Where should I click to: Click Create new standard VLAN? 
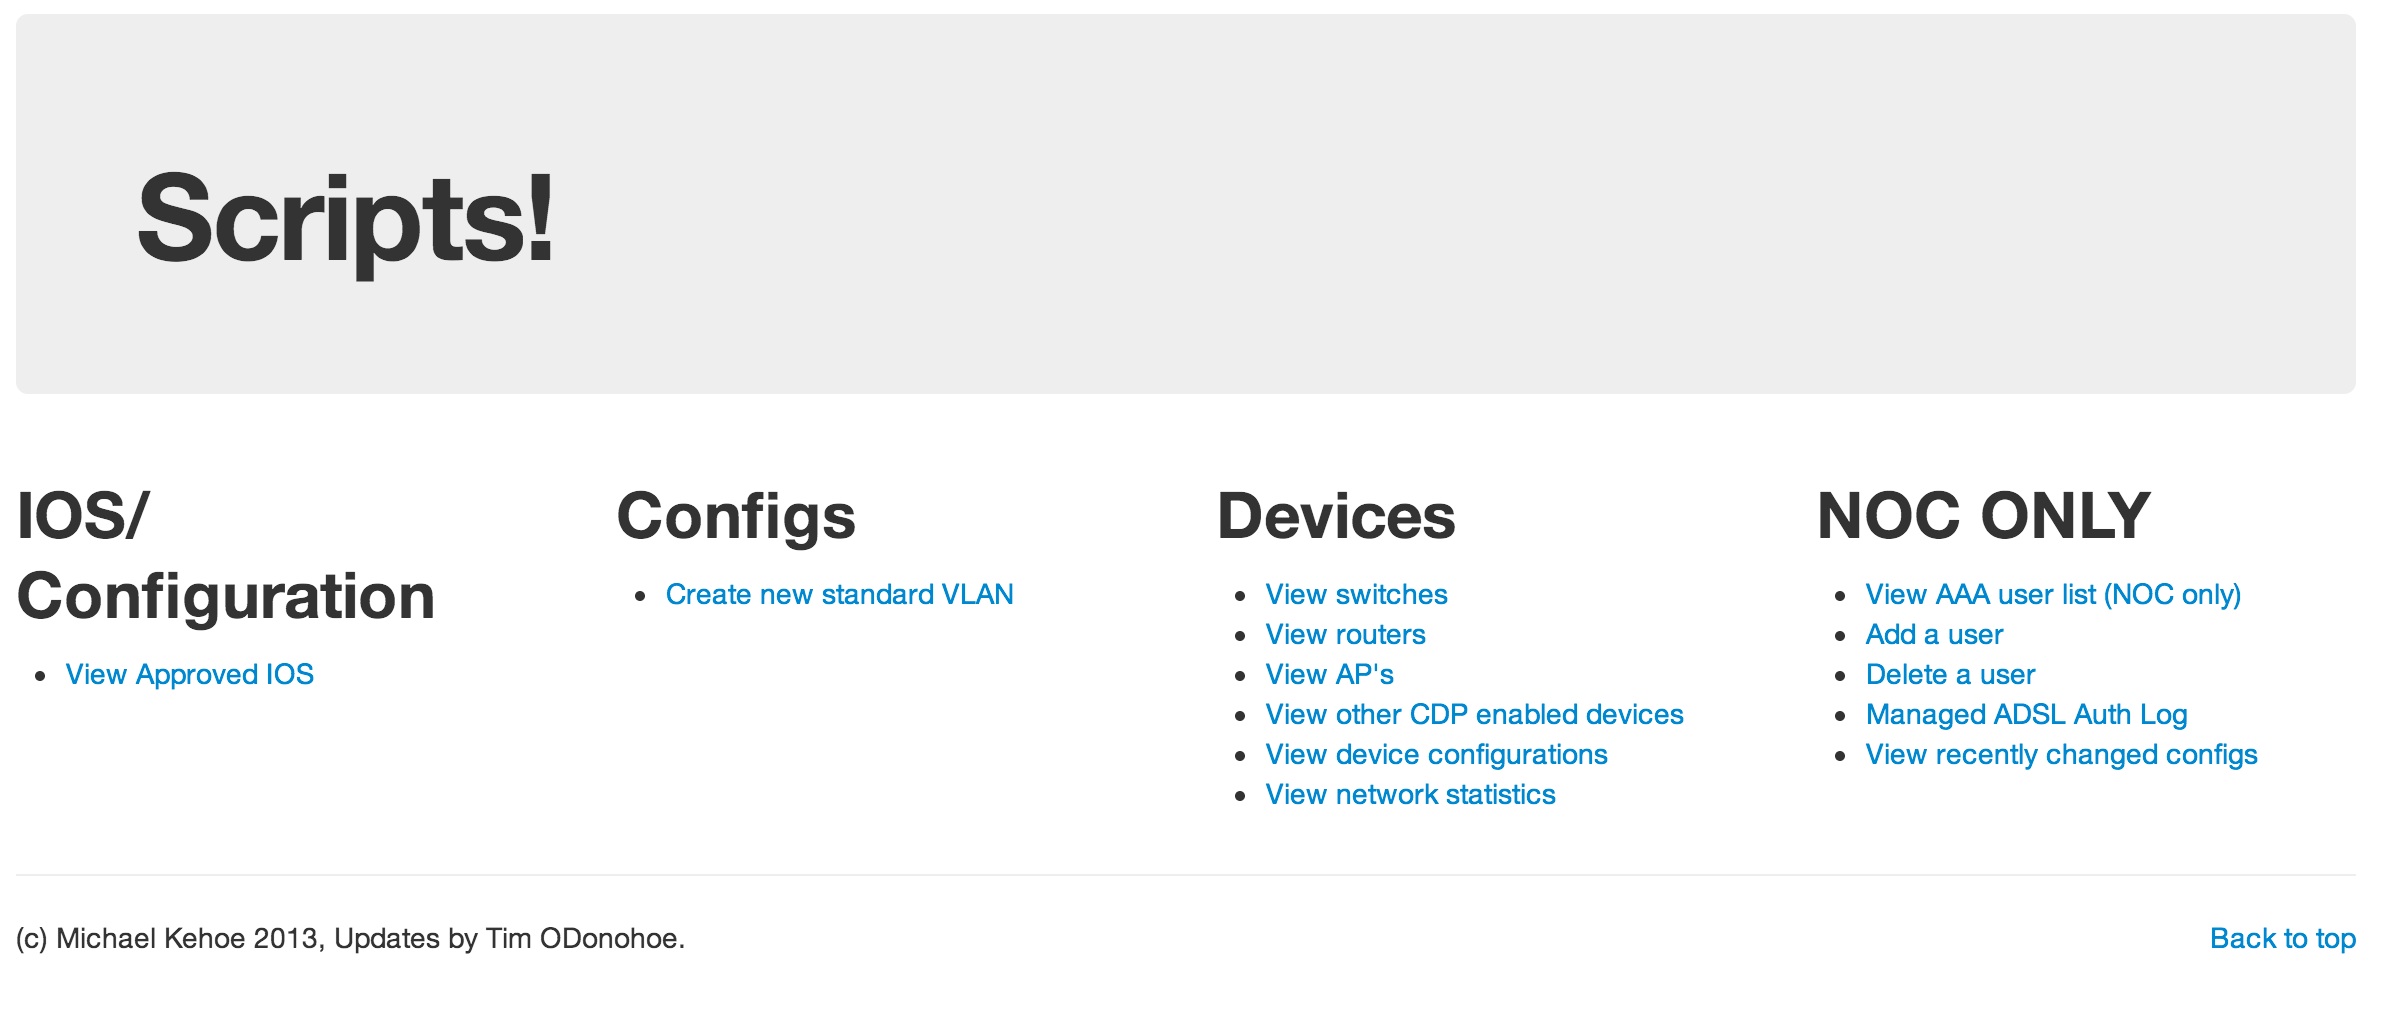pos(840,595)
